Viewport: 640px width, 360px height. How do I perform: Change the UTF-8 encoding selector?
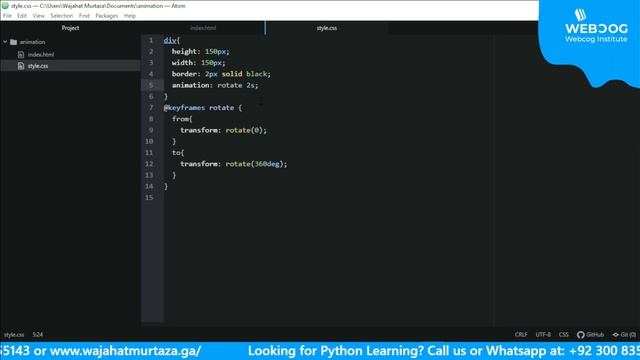click(x=543, y=335)
